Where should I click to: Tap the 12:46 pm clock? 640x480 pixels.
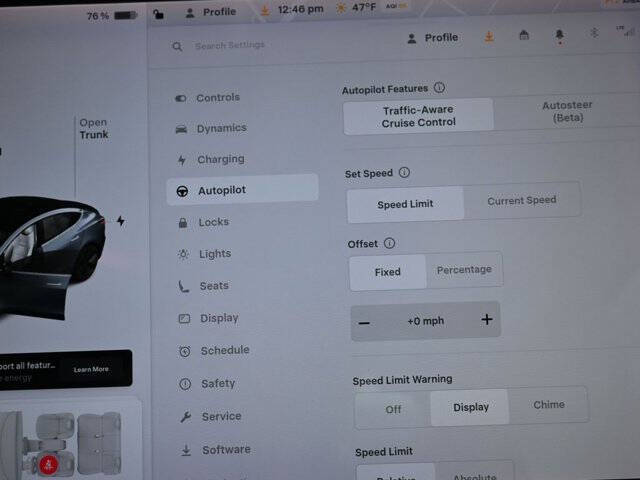pyautogui.click(x=300, y=9)
